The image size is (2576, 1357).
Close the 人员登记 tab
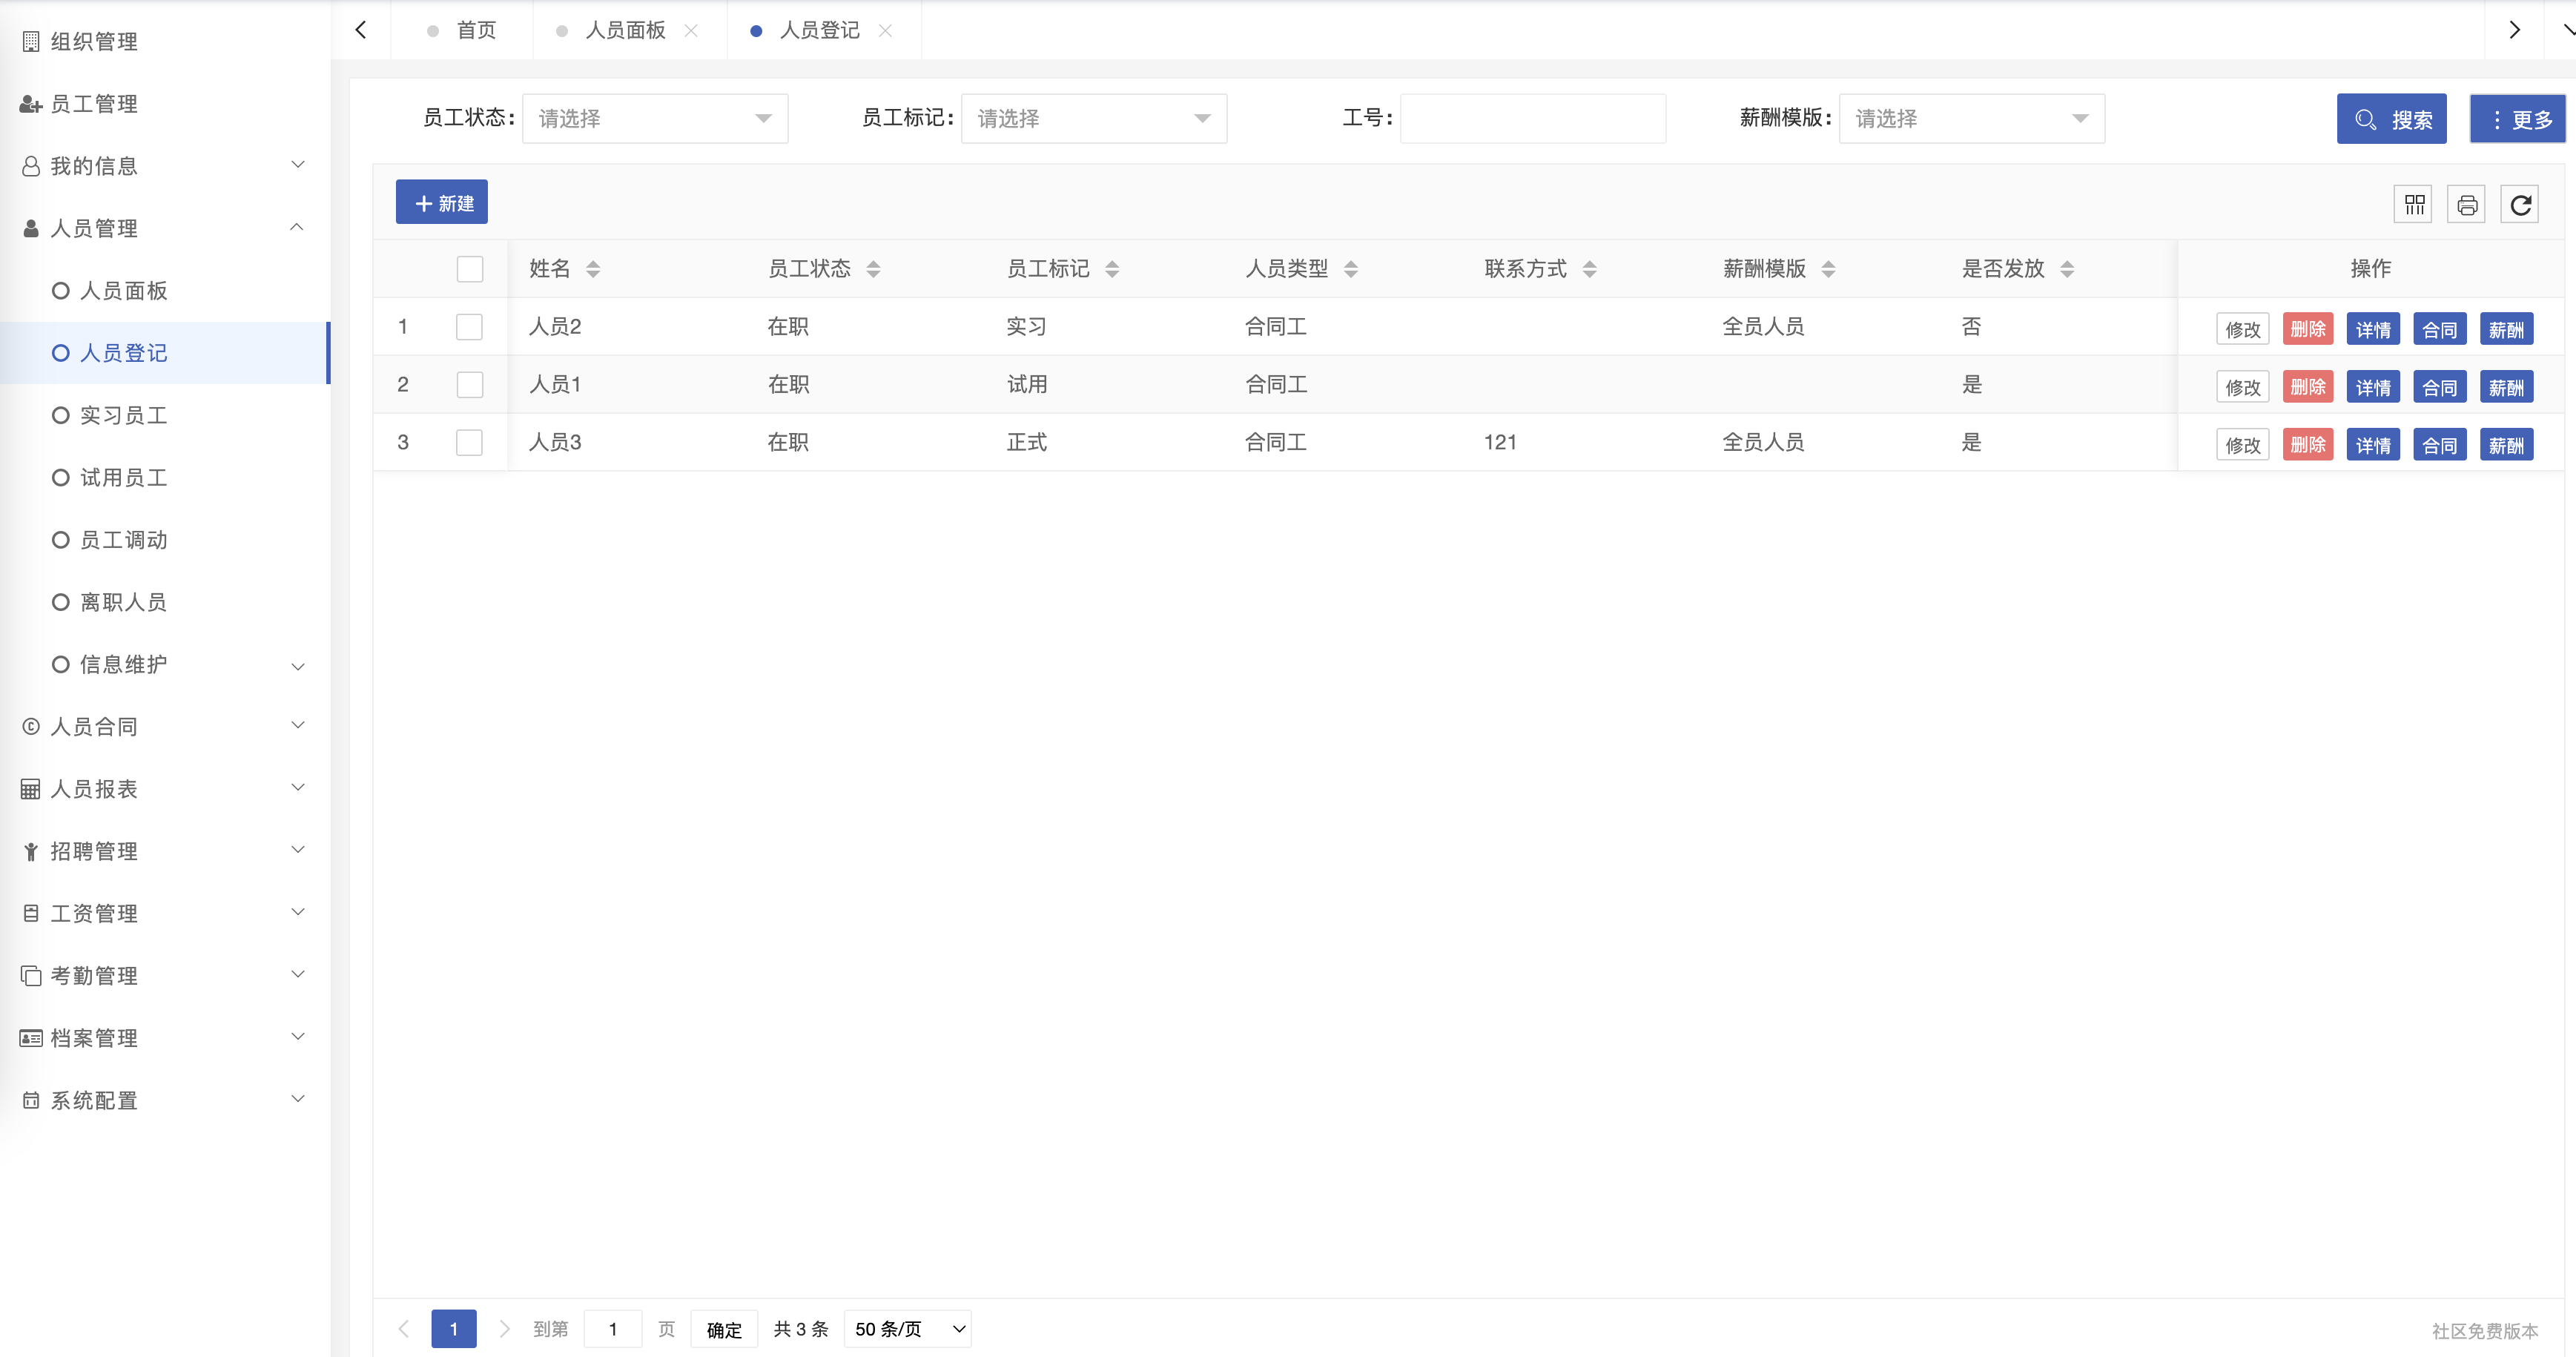885,31
